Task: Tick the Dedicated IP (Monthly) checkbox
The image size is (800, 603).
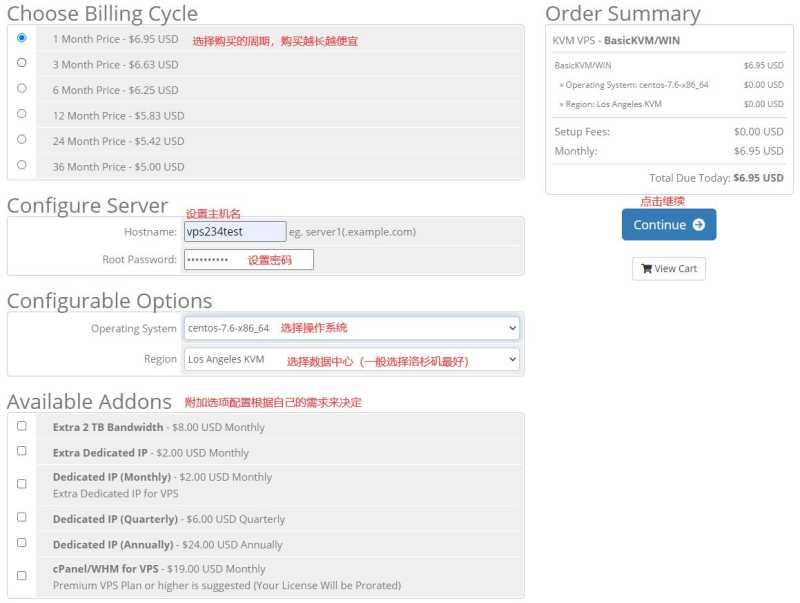Action: [21, 484]
